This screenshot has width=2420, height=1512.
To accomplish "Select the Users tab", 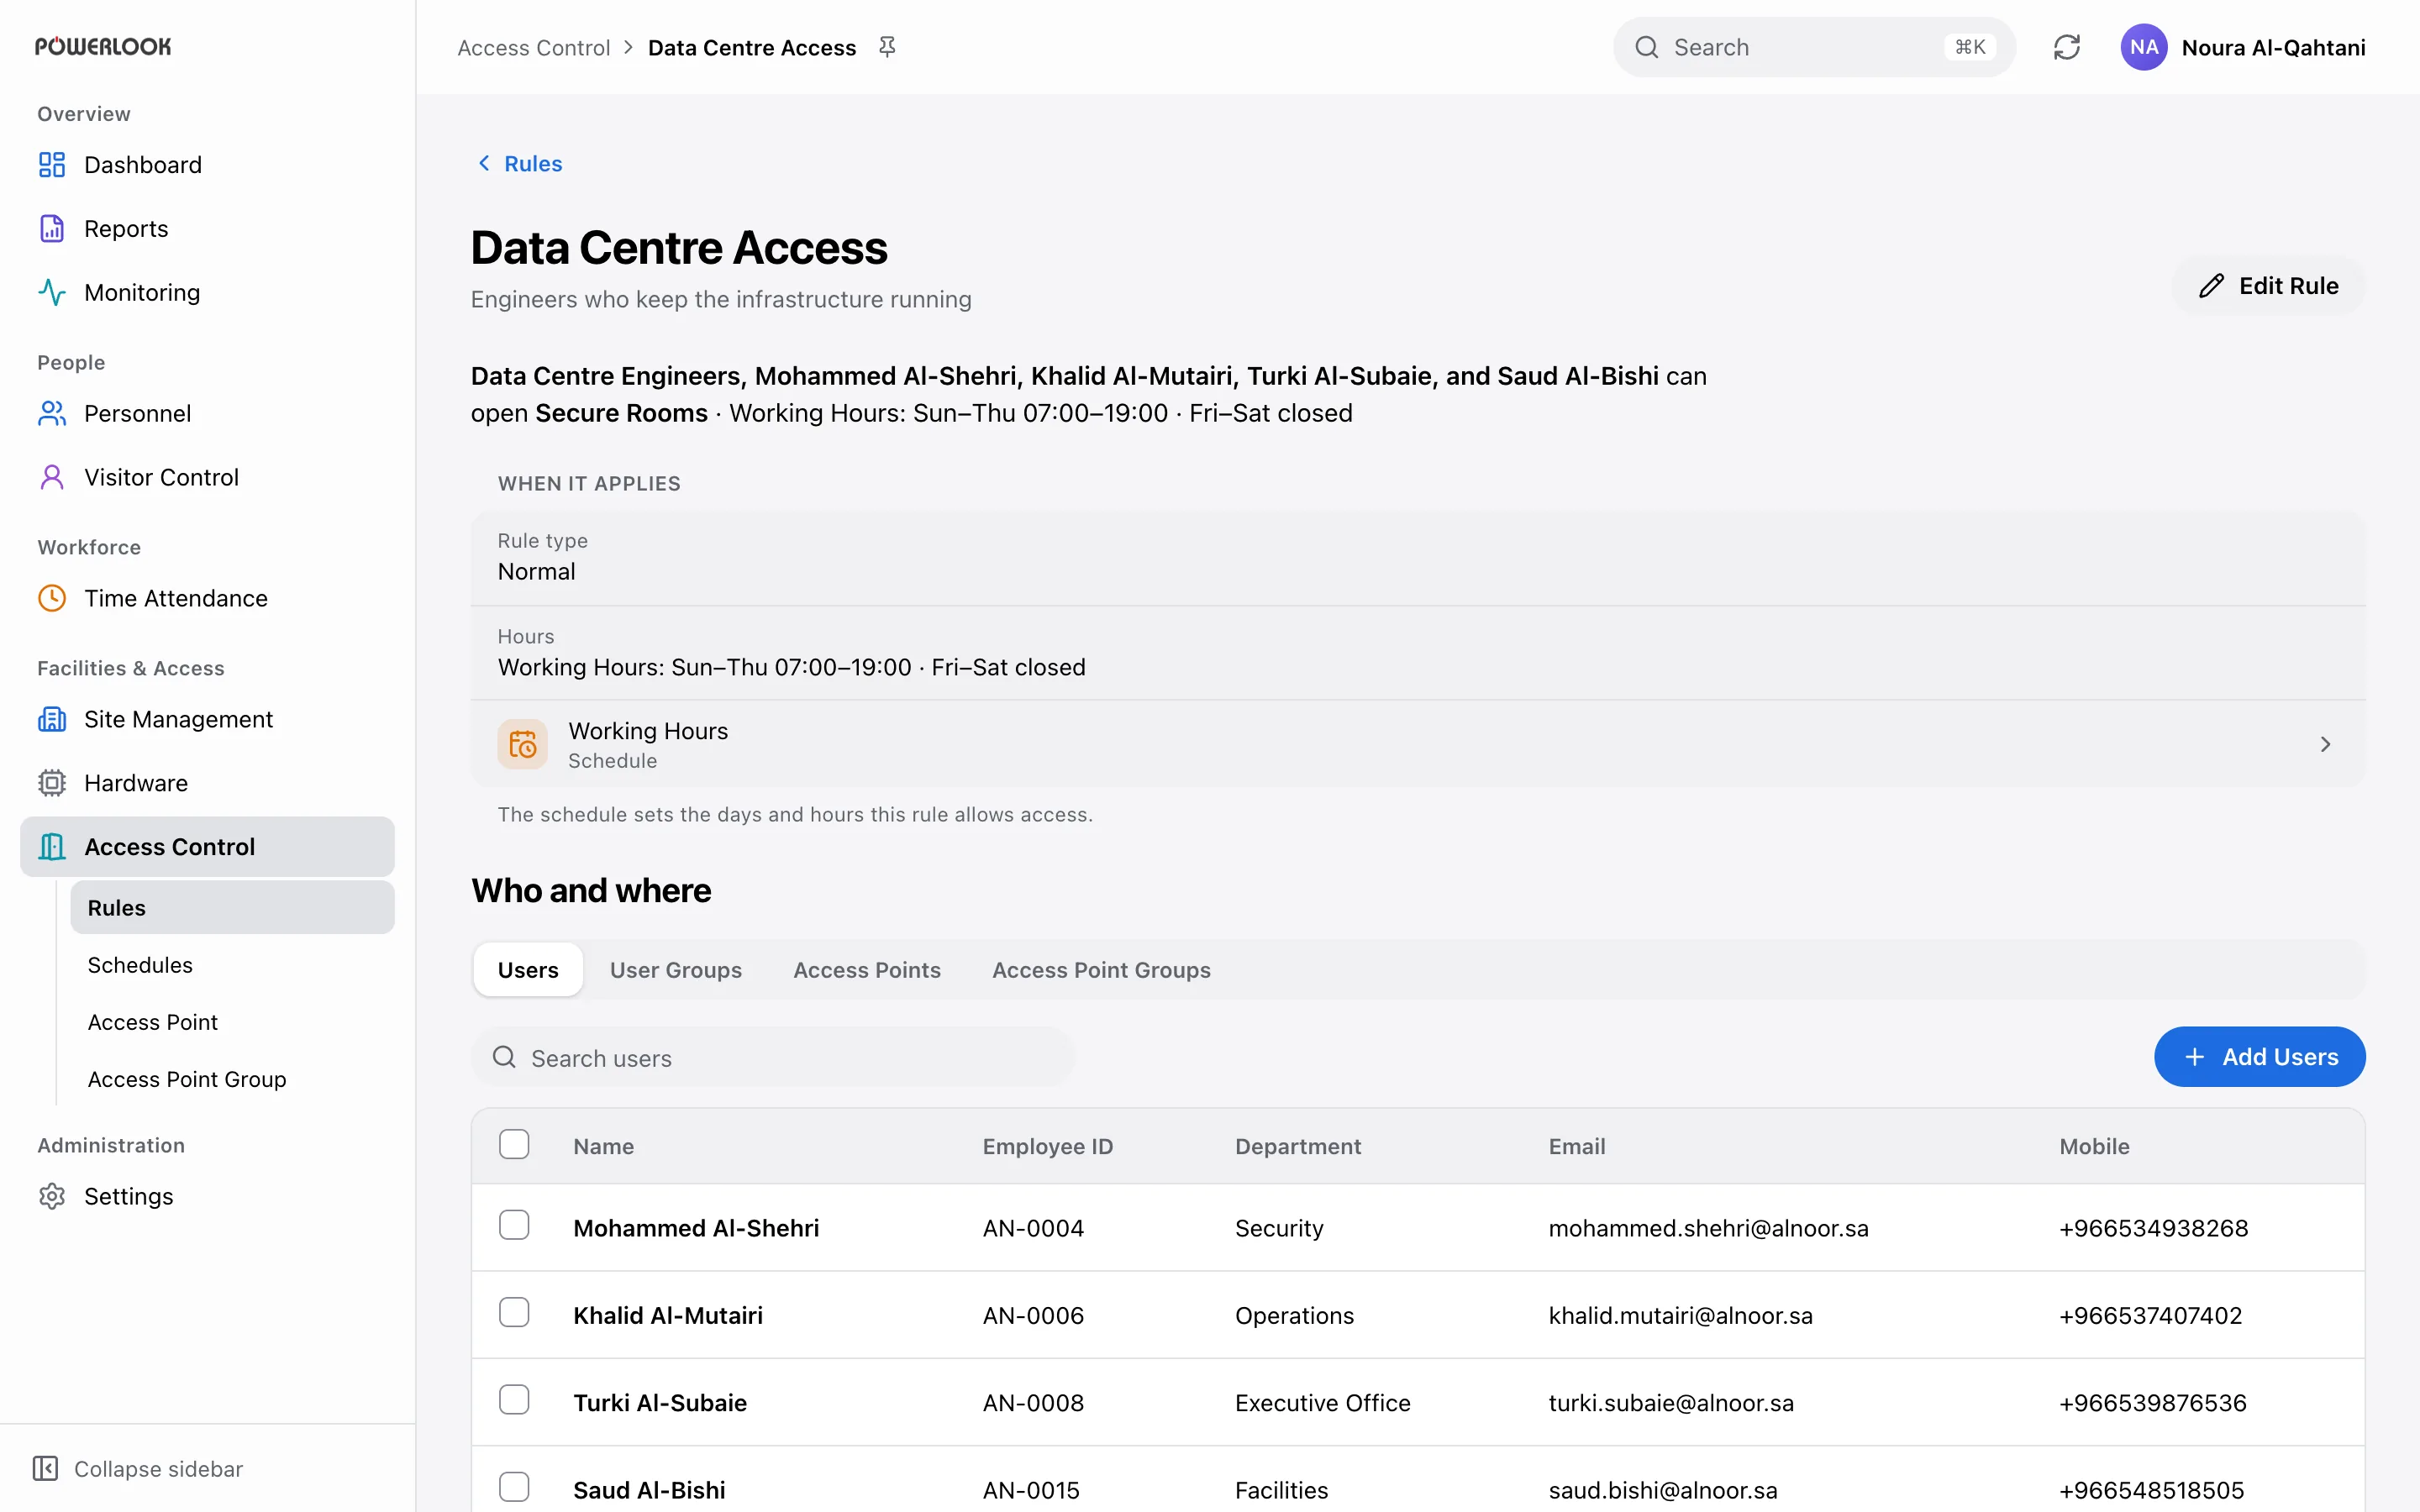I will (528, 970).
